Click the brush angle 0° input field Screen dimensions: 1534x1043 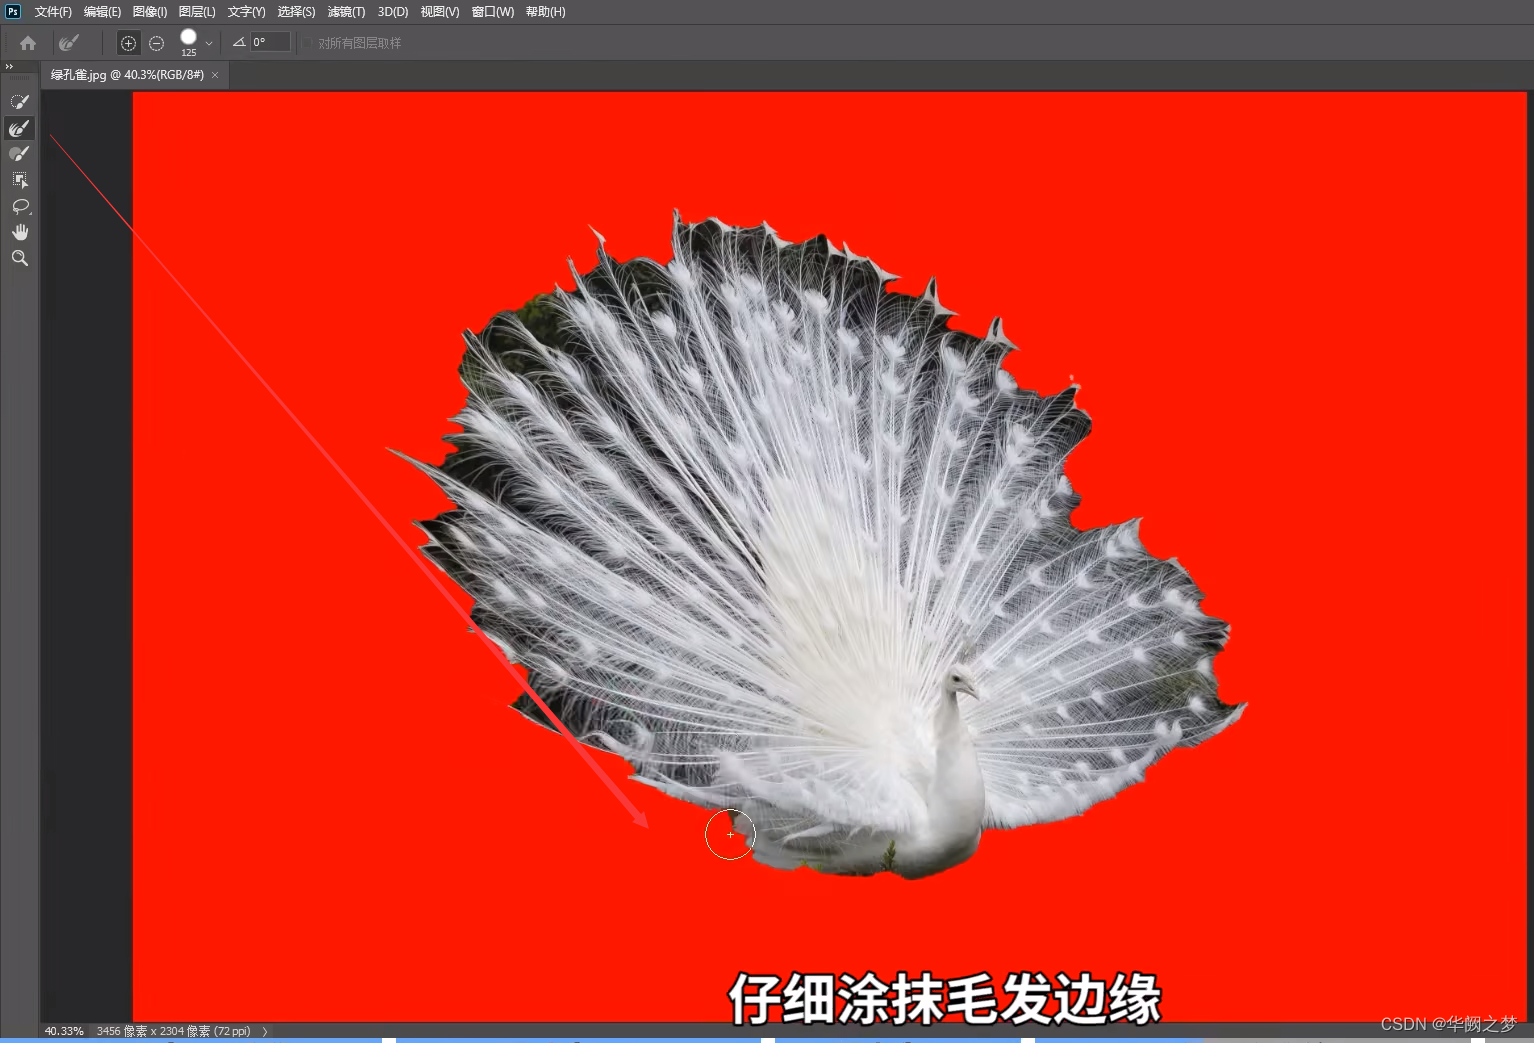(x=270, y=42)
